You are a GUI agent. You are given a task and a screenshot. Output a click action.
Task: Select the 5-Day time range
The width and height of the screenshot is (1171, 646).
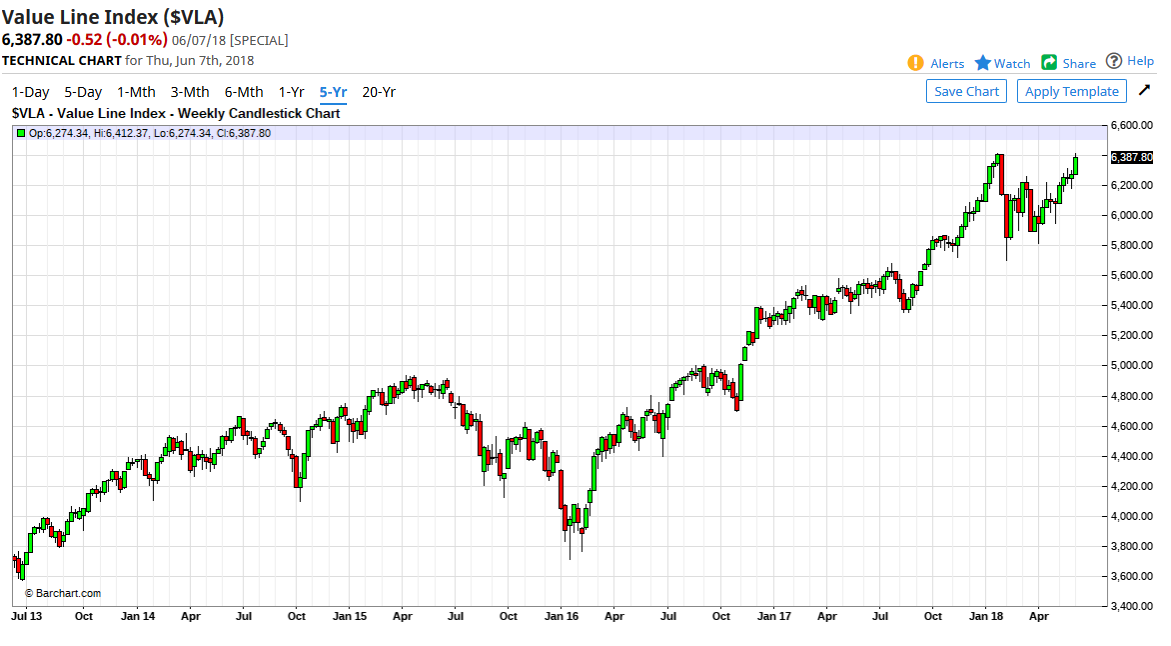pos(83,92)
